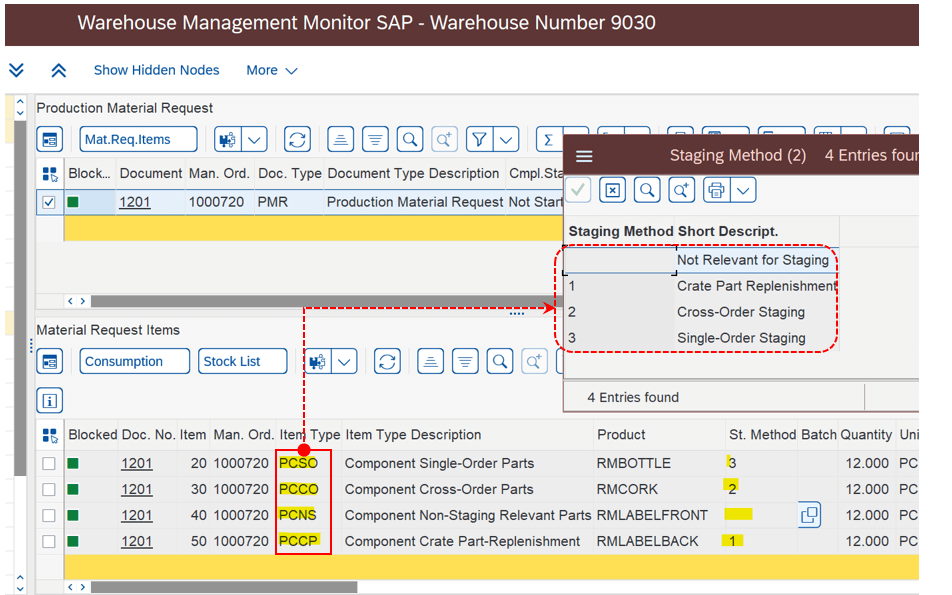Image resolution: width=952 pixels, height=595 pixels.
Task: Open document 1201 link in PMR row
Action: coord(135,202)
